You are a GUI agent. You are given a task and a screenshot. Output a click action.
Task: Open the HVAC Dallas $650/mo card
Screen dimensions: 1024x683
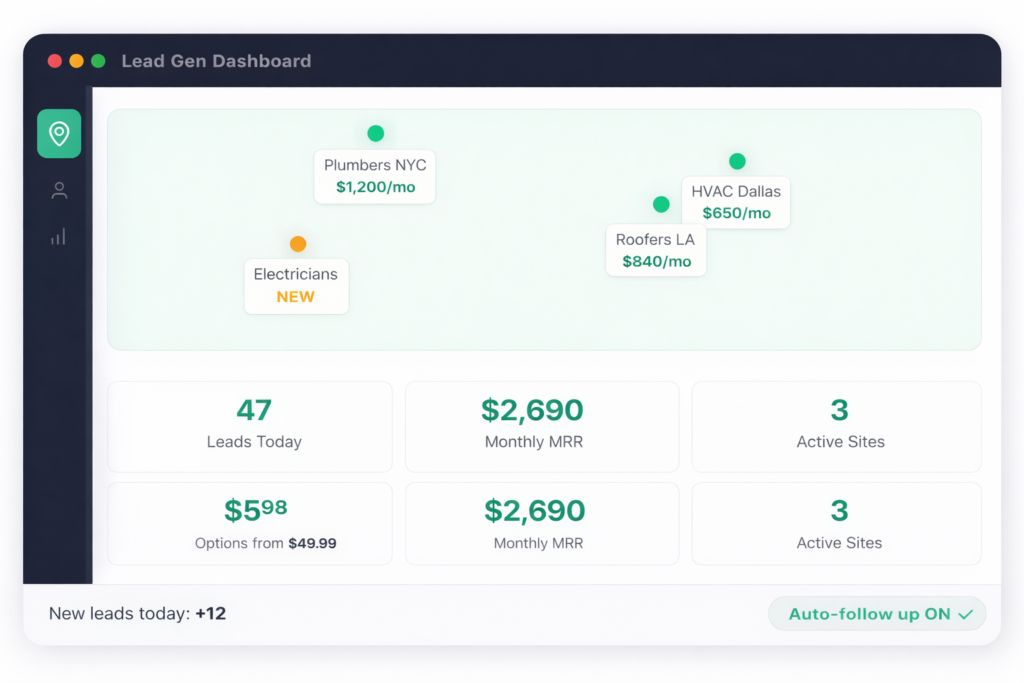[736, 202]
